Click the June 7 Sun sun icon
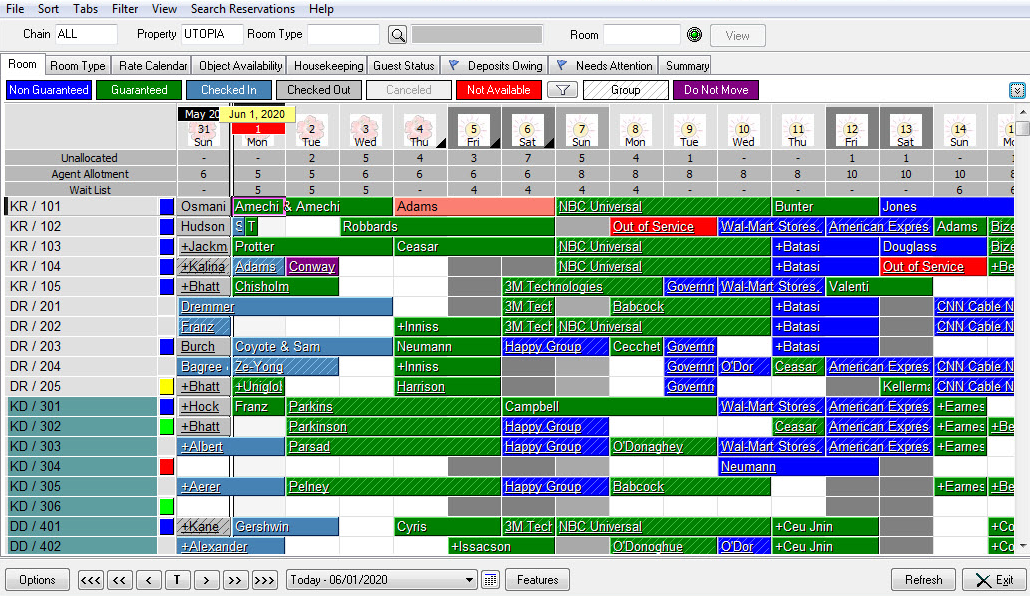1030x596 pixels. (581, 128)
